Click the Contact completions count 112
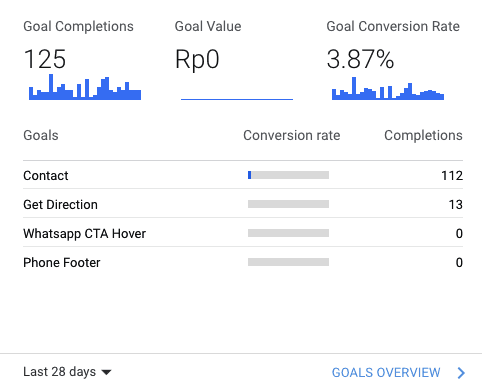Image resolution: width=482 pixels, height=391 pixels. [x=452, y=175]
